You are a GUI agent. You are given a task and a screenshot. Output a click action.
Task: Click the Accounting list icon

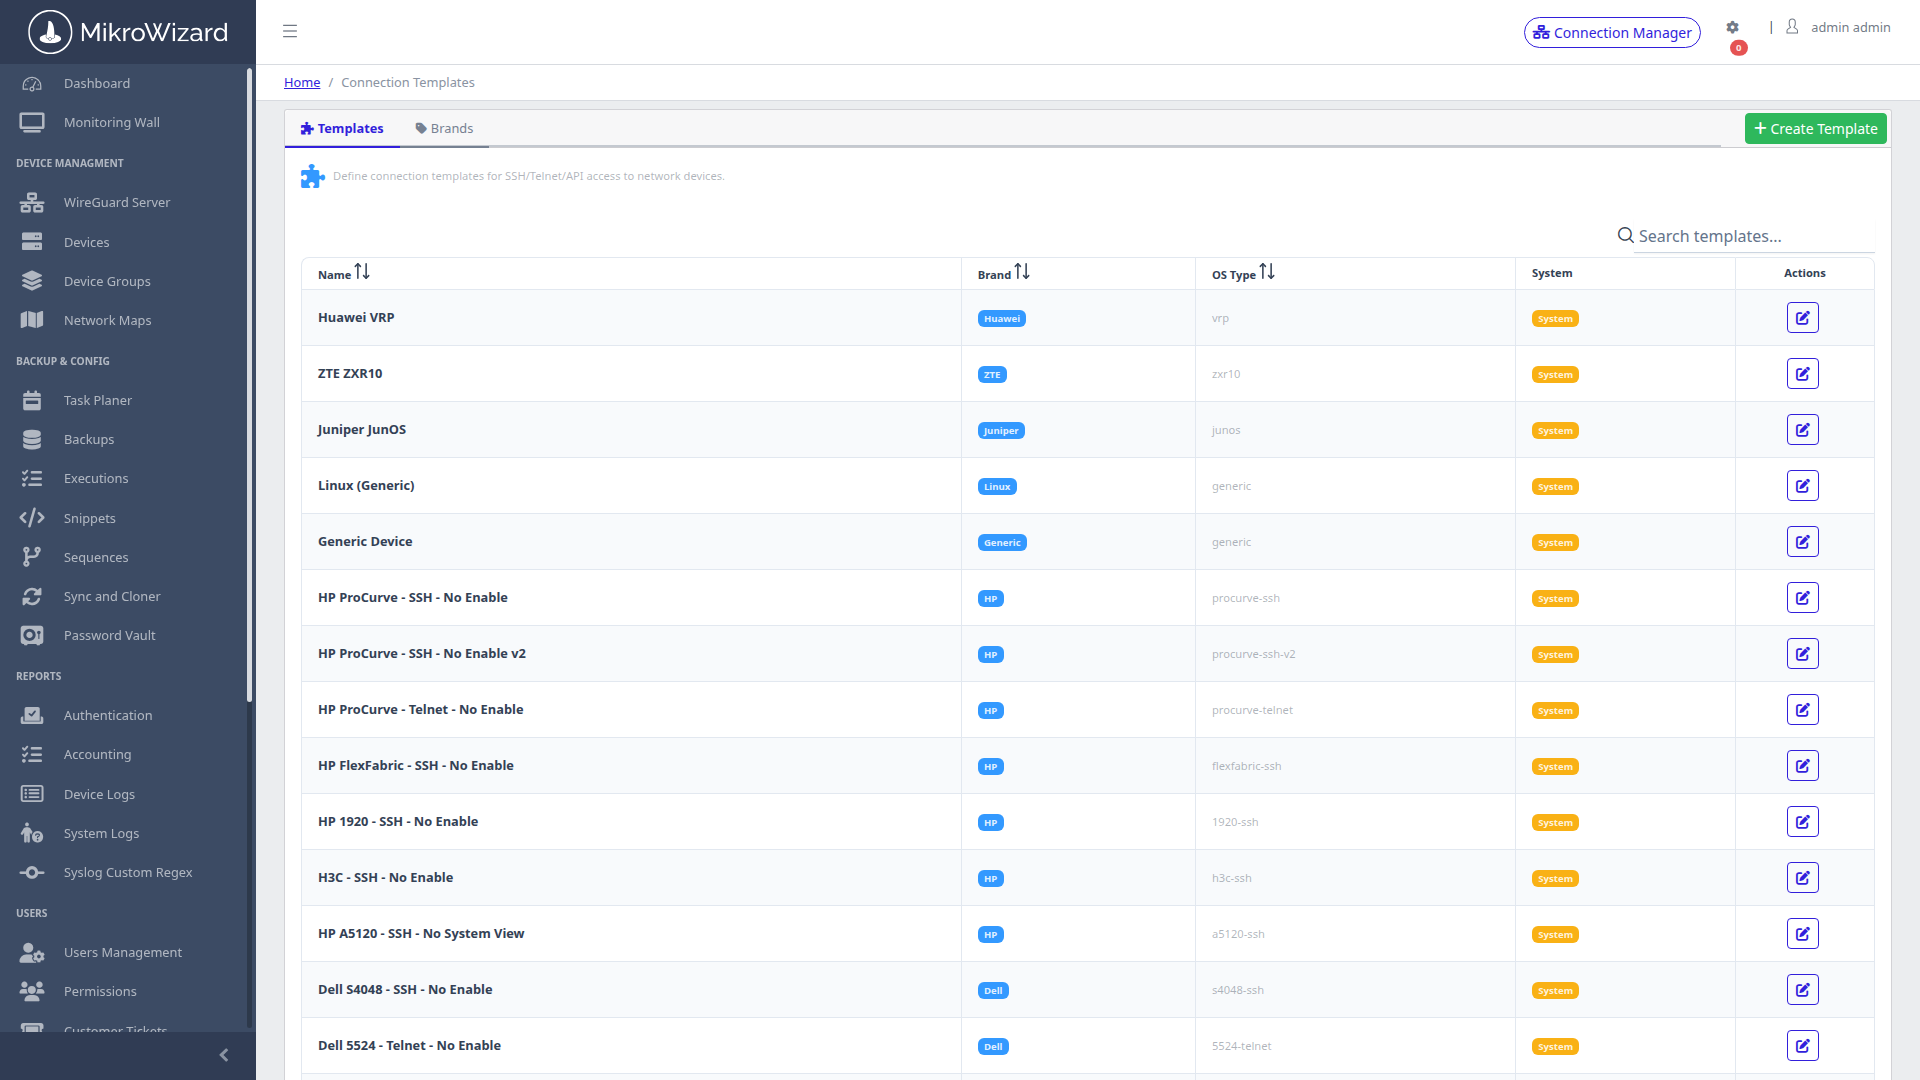coord(32,754)
